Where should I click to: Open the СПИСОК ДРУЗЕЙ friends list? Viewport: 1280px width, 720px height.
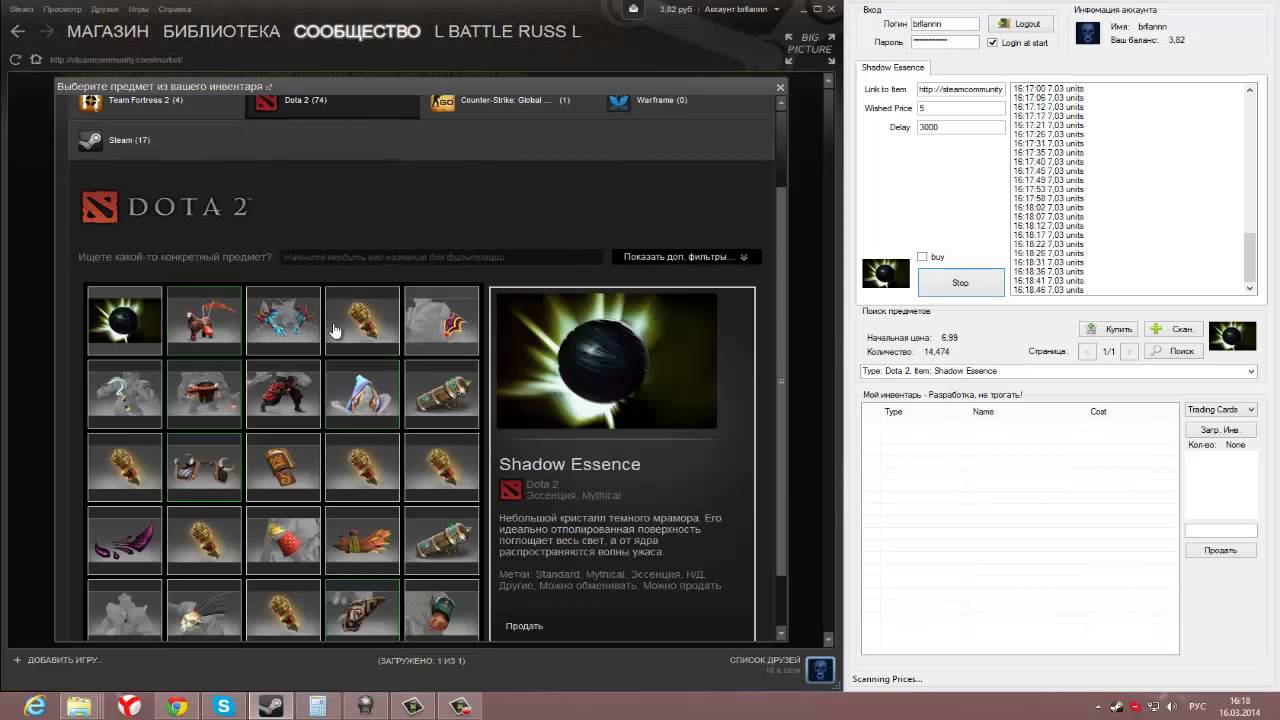[x=767, y=660]
